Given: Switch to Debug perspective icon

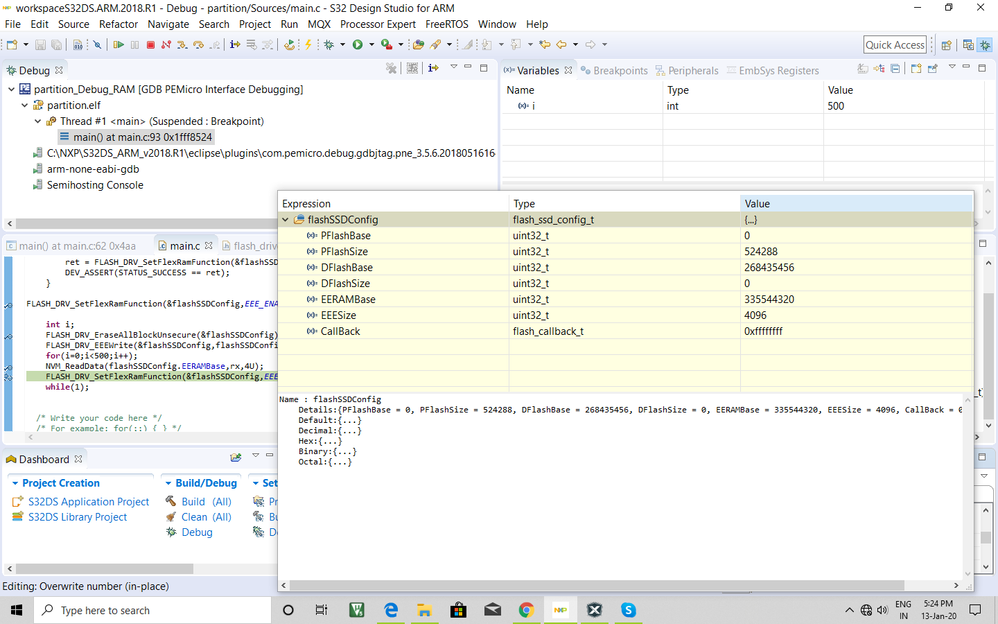Looking at the screenshot, I should (x=985, y=45).
